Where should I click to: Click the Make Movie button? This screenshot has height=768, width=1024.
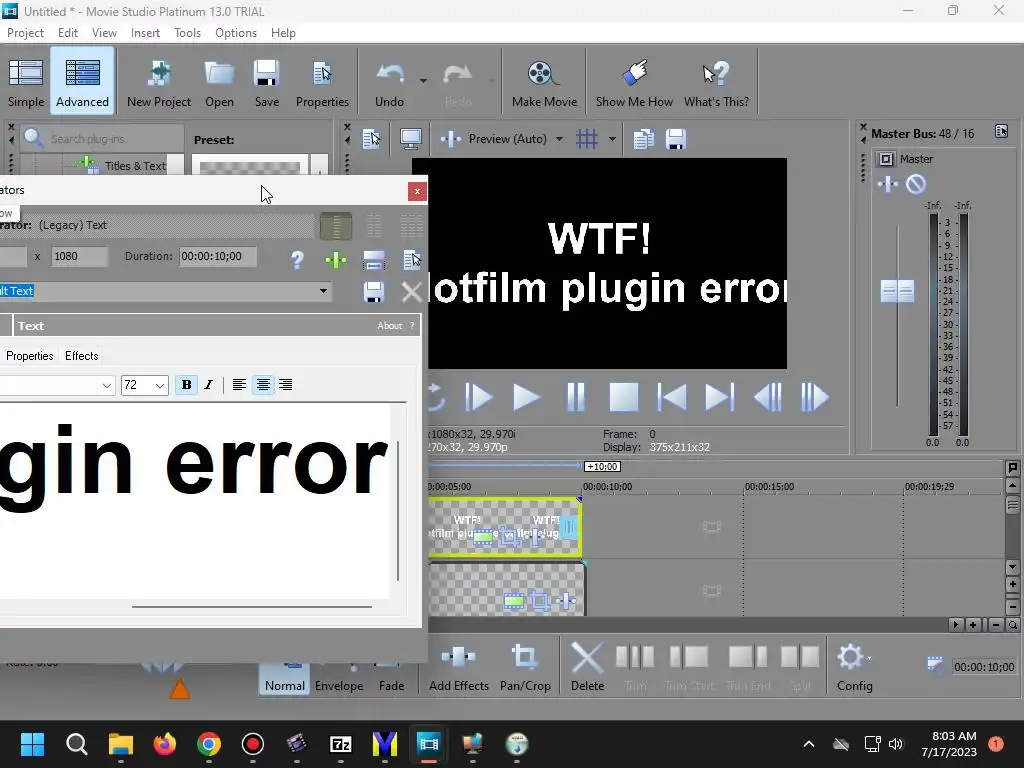pyautogui.click(x=544, y=82)
